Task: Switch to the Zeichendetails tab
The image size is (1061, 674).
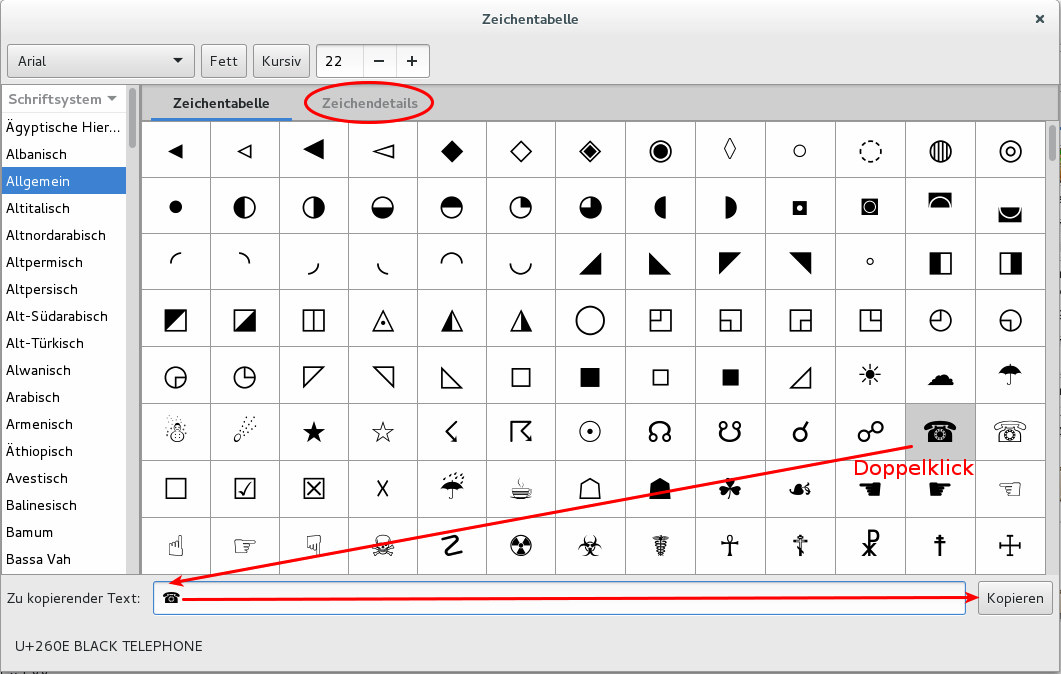Action: 369,103
